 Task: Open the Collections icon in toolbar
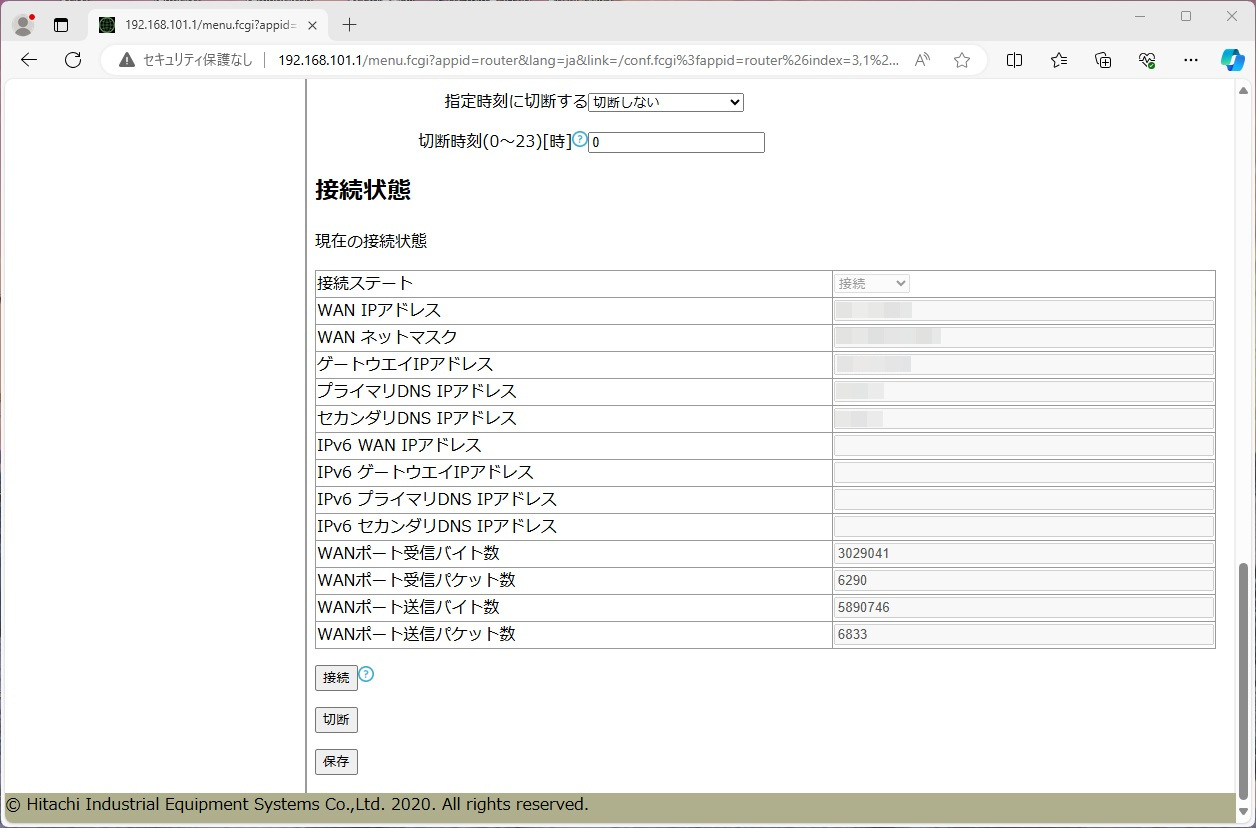click(1103, 60)
